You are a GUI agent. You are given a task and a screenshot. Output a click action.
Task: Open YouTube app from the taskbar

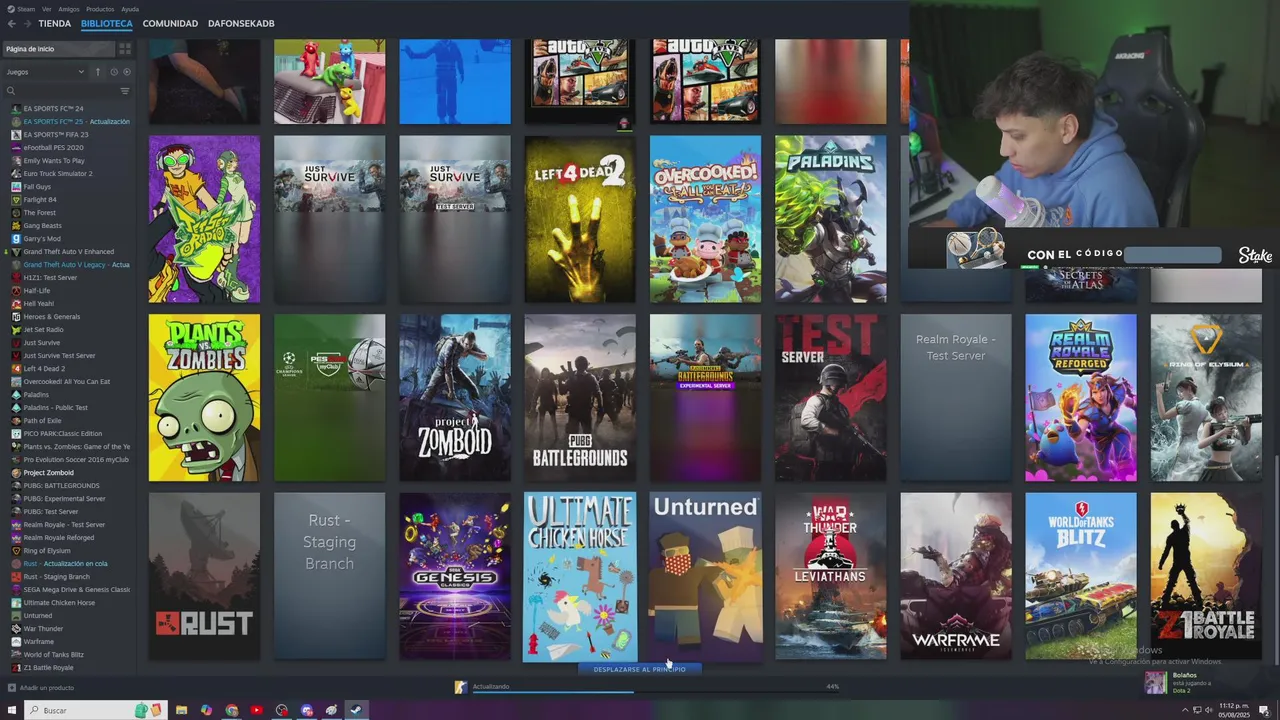coord(256,710)
